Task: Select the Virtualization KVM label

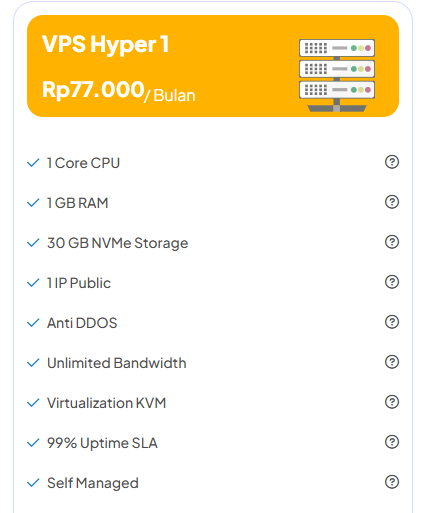Action: pos(106,403)
